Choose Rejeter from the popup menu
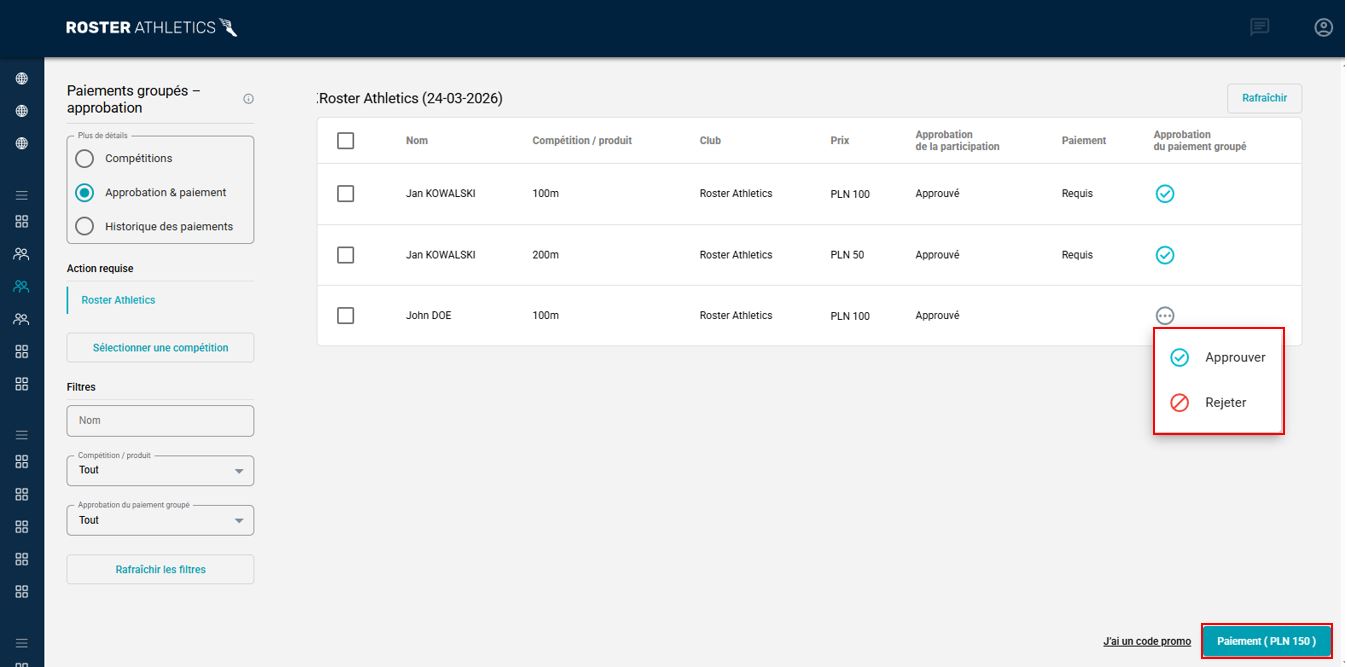Image resolution: width=1347 pixels, height=667 pixels. (1218, 402)
